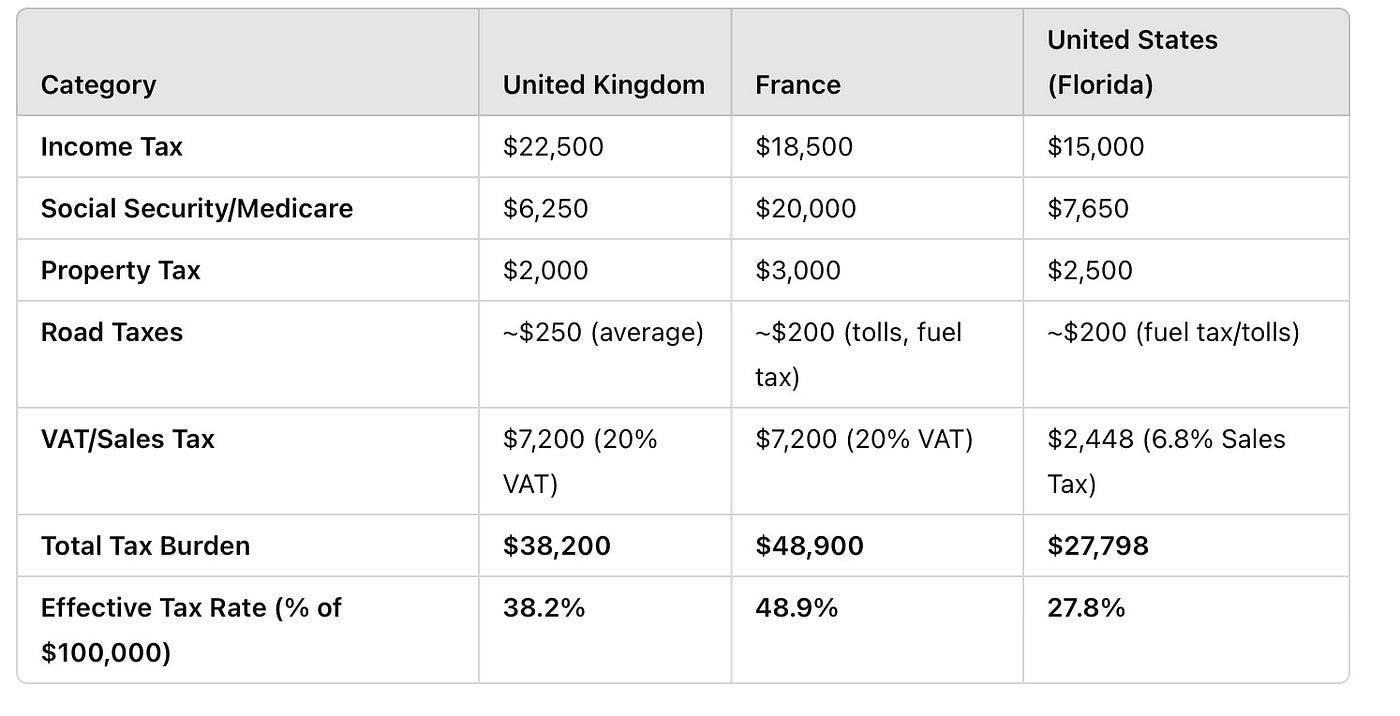Click the $18,500 France income tax cell
The image size is (1400, 716).
tap(804, 147)
